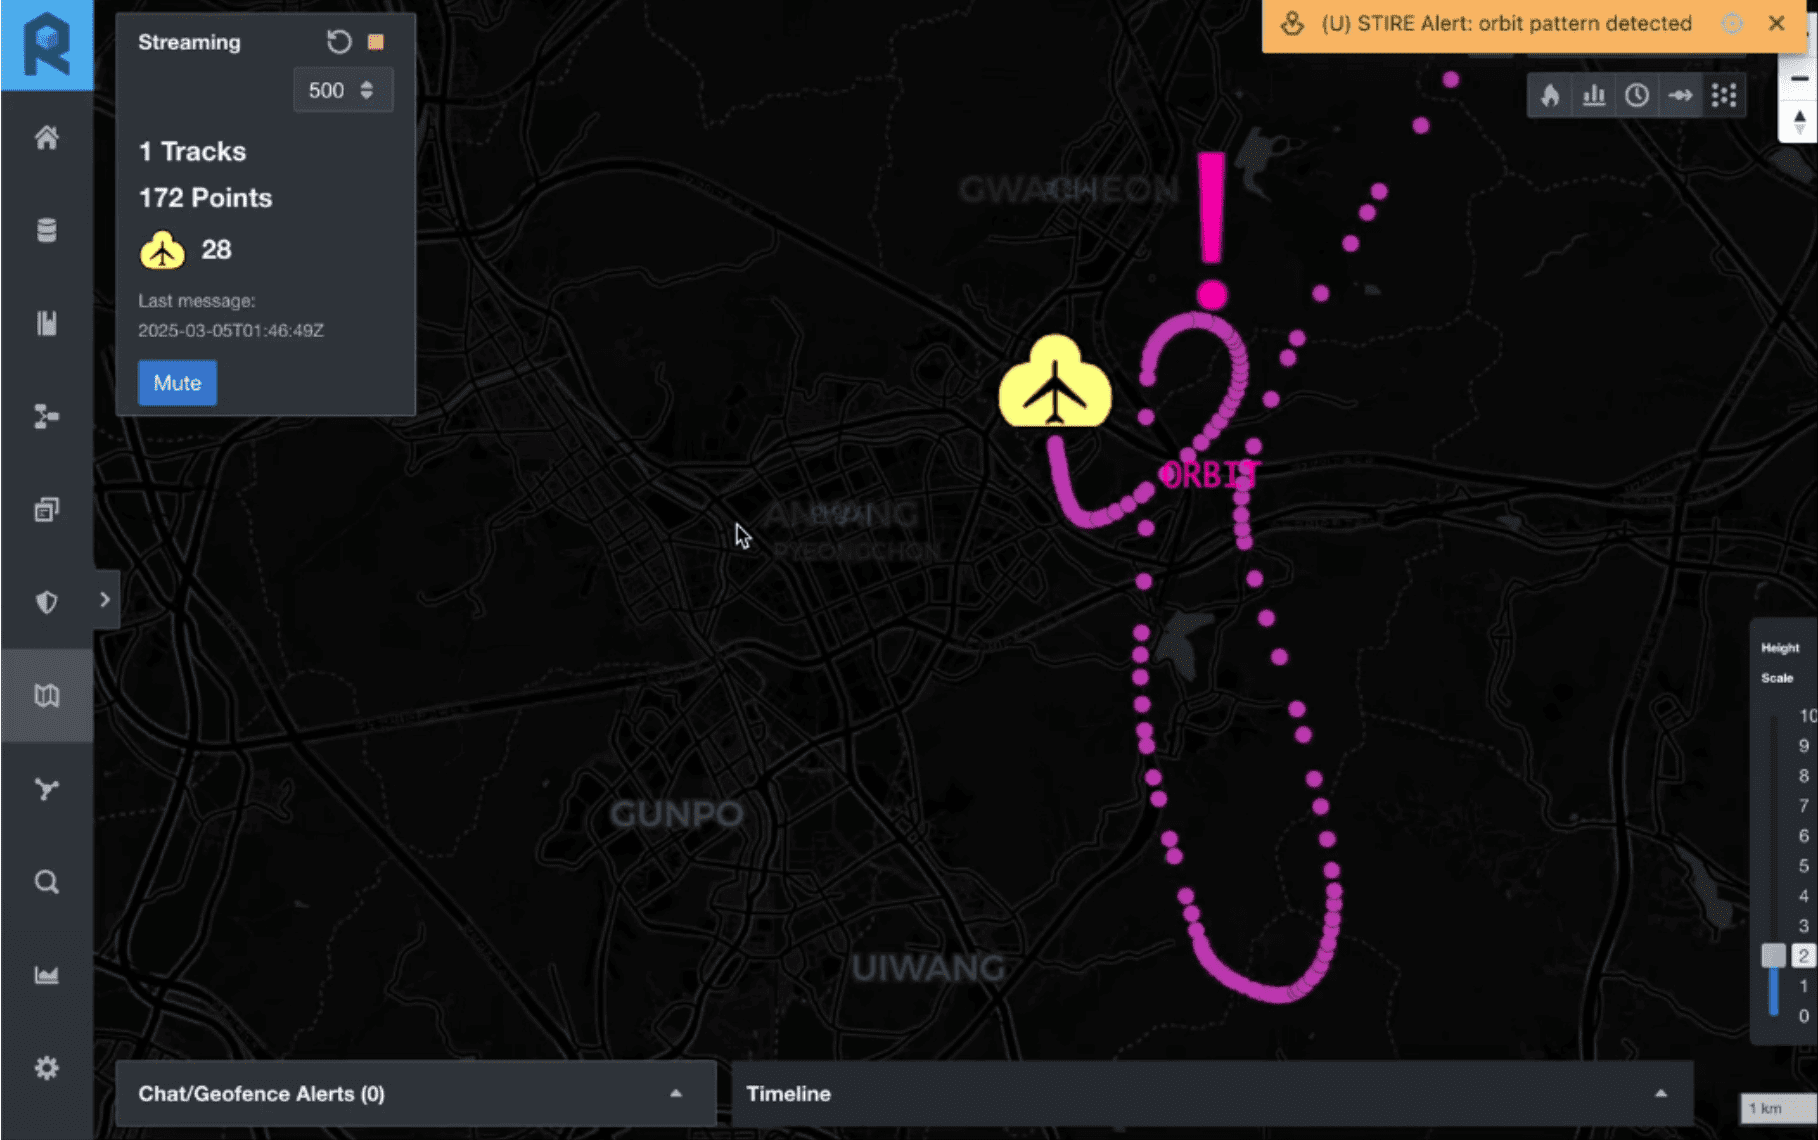Expand the Timeline panel
Image resolution: width=1818 pixels, height=1140 pixels.
point(1212,1094)
